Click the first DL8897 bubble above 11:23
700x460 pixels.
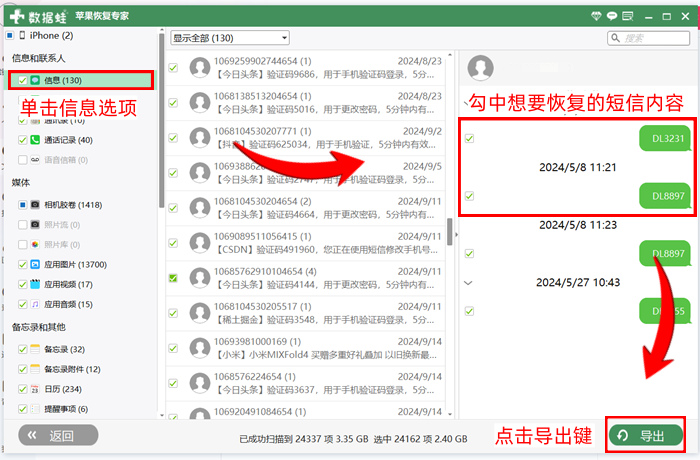click(667, 196)
